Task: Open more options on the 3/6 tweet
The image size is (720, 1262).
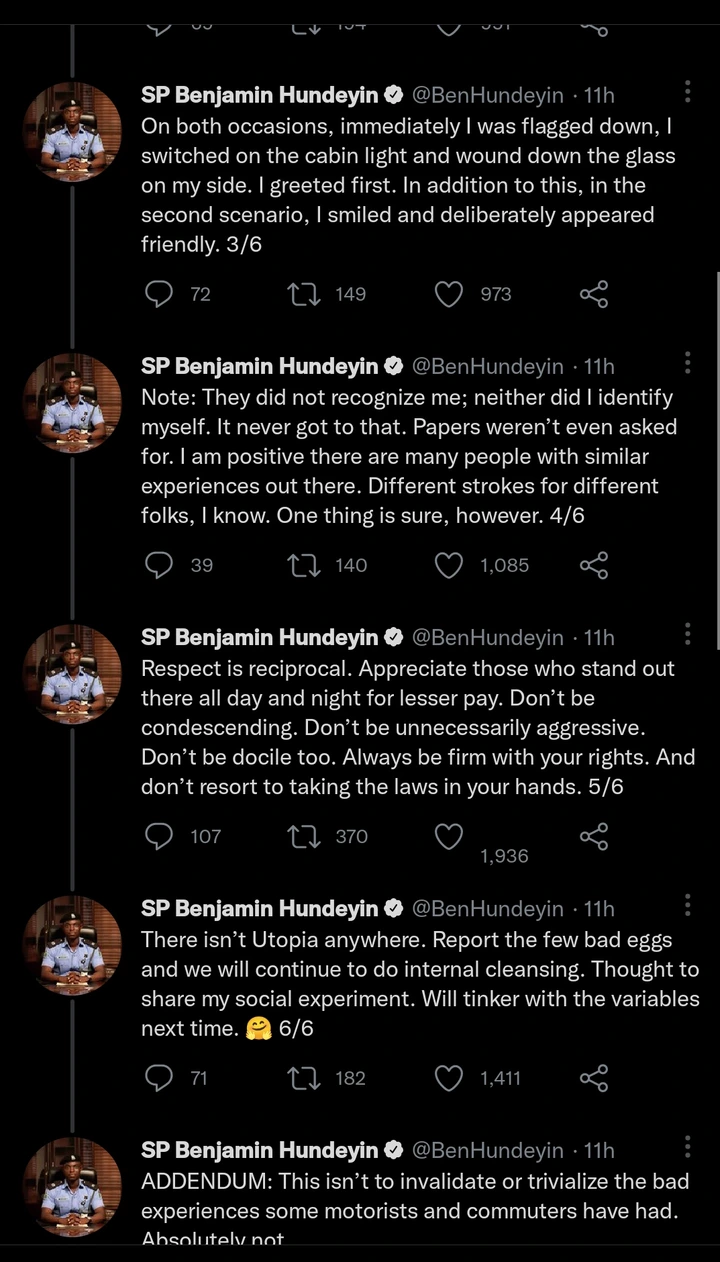Action: click(x=687, y=92)
